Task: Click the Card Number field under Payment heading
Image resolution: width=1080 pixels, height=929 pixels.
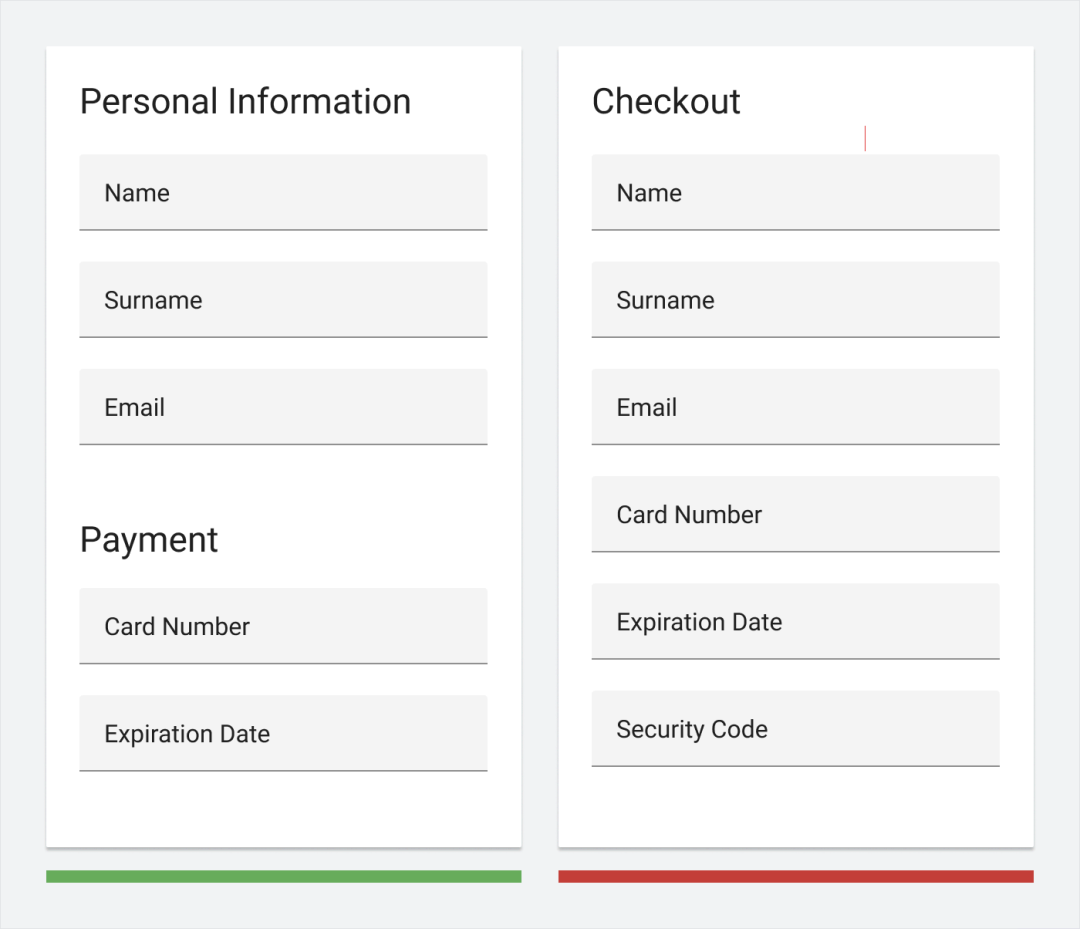Action: [283, 626]
